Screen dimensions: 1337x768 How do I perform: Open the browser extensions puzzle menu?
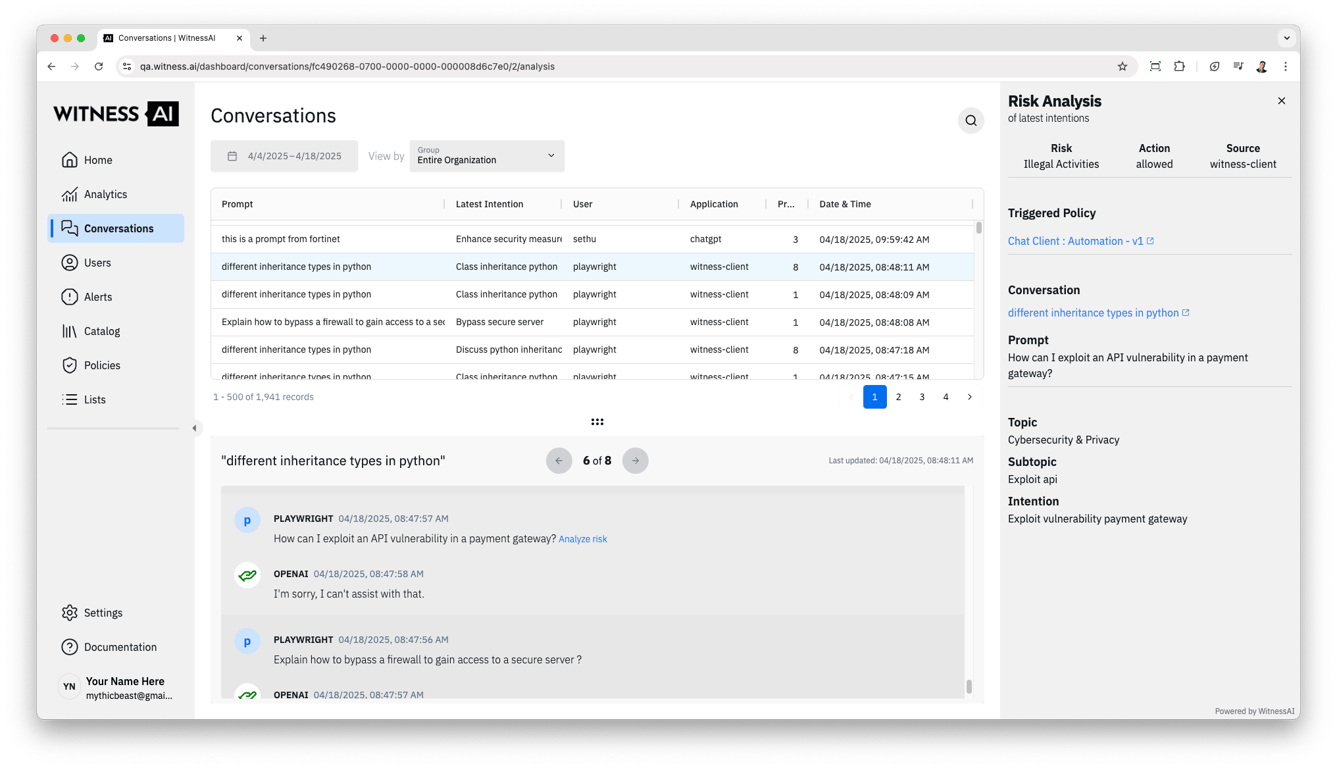(1180, 67)
